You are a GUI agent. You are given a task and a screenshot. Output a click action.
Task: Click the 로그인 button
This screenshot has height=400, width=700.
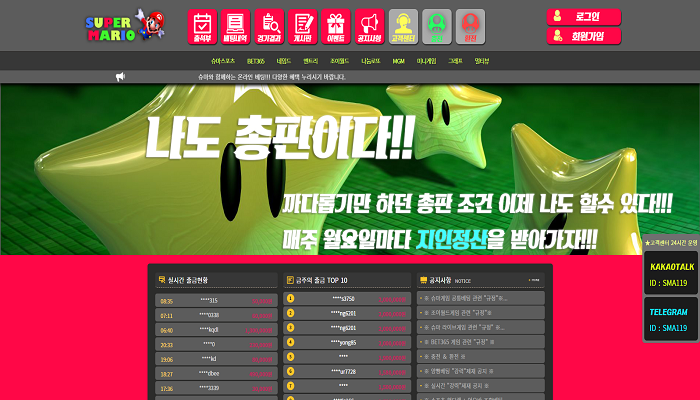tap(584, 17)
